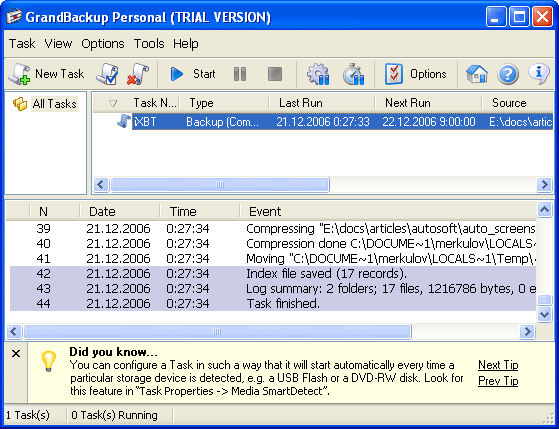The image size is (559, 429).
Task: Select log entry 41 Moving
Action: click(x=273, y=259)
